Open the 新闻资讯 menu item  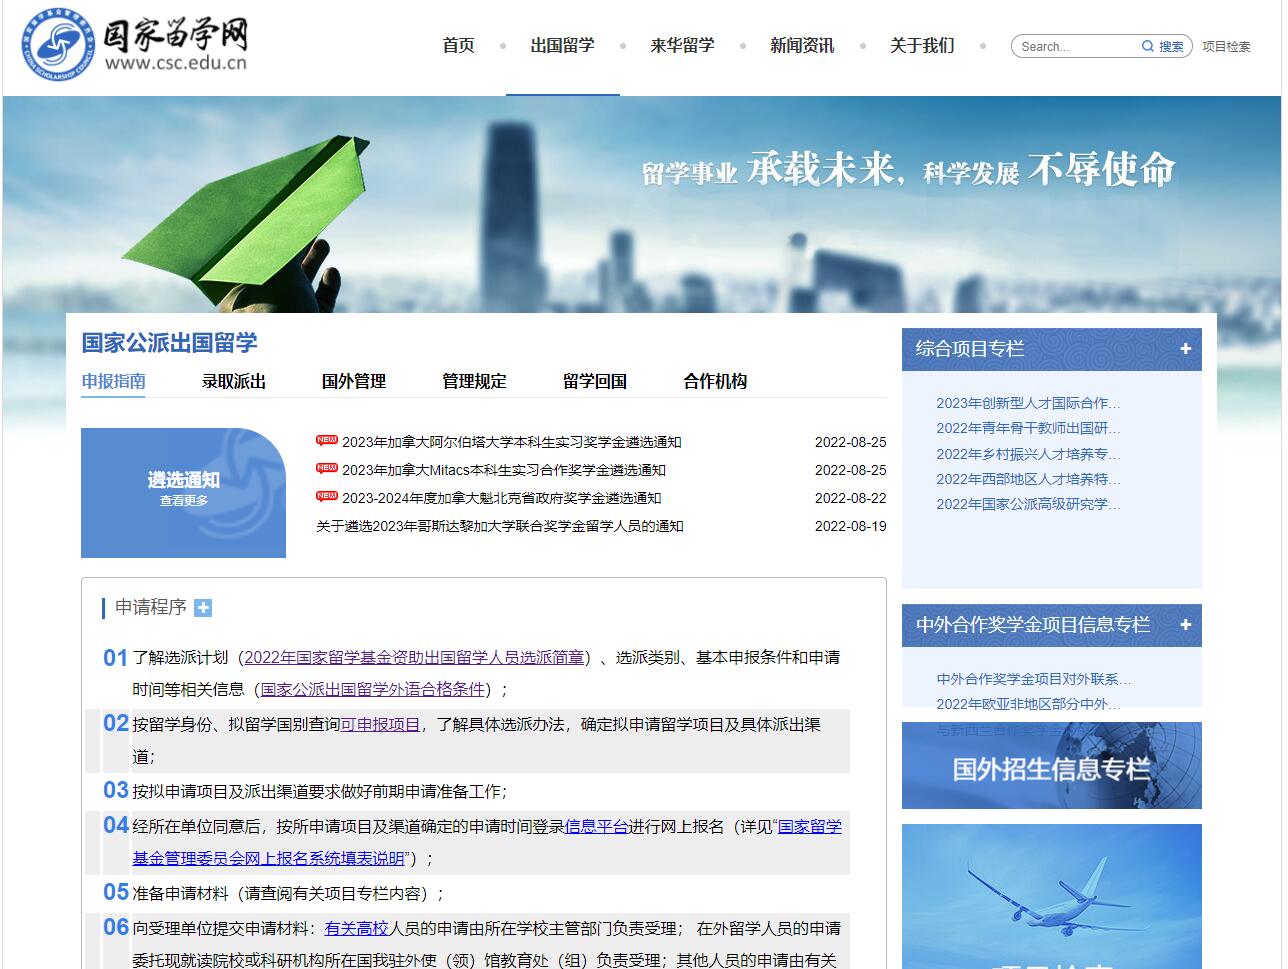[802, 45]
